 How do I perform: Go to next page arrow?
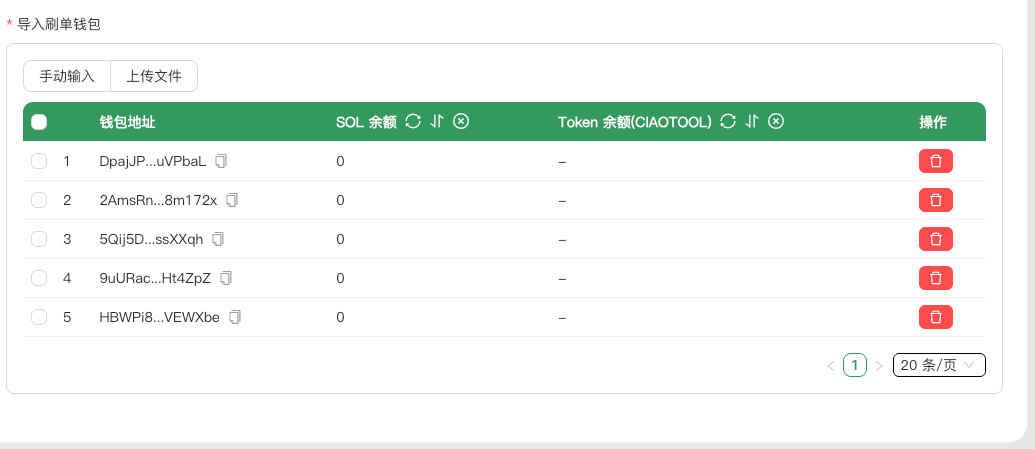(879, 366)
